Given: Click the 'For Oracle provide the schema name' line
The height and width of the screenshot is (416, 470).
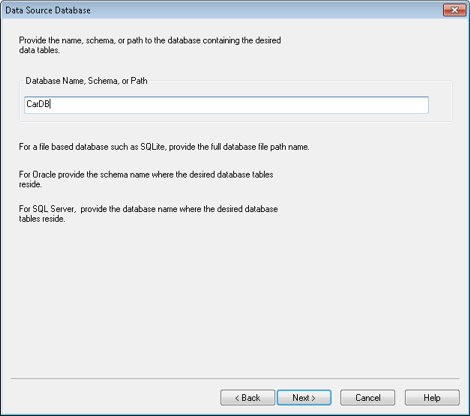Looking at the screenshot, I should (146, 175).
